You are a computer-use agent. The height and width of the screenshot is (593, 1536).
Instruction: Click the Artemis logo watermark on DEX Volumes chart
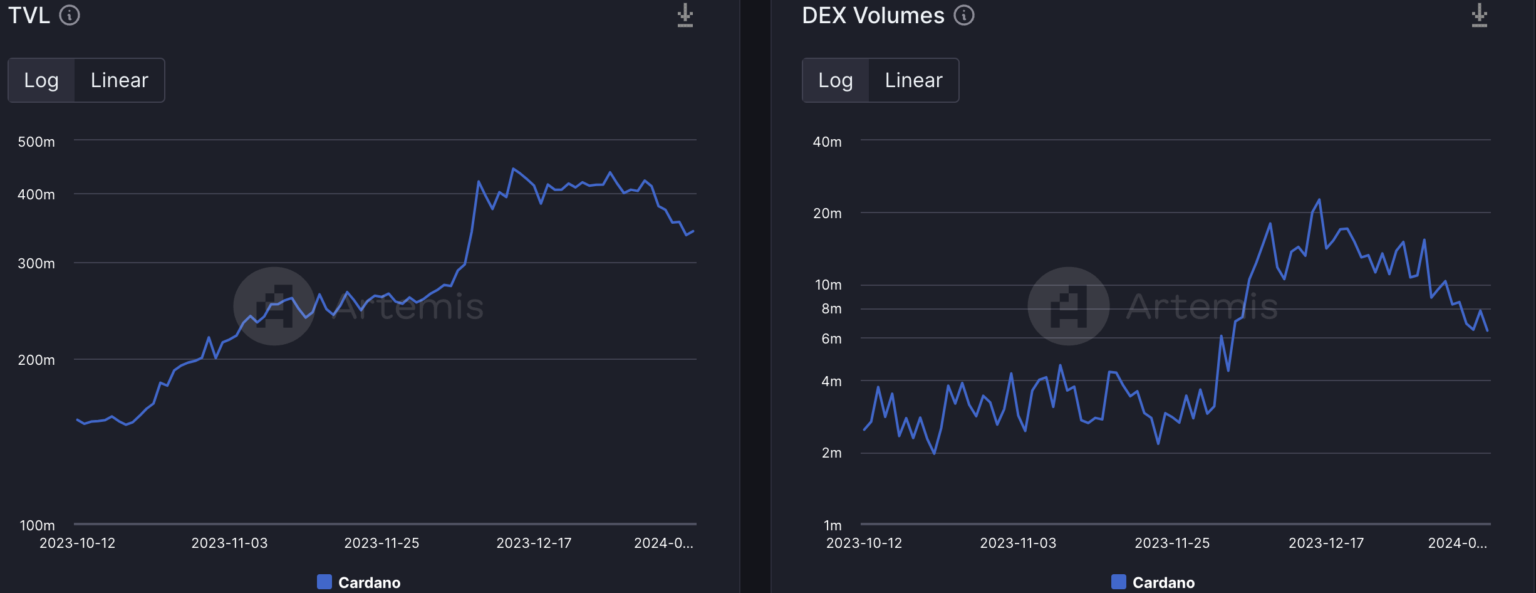tap(1068, 306)
